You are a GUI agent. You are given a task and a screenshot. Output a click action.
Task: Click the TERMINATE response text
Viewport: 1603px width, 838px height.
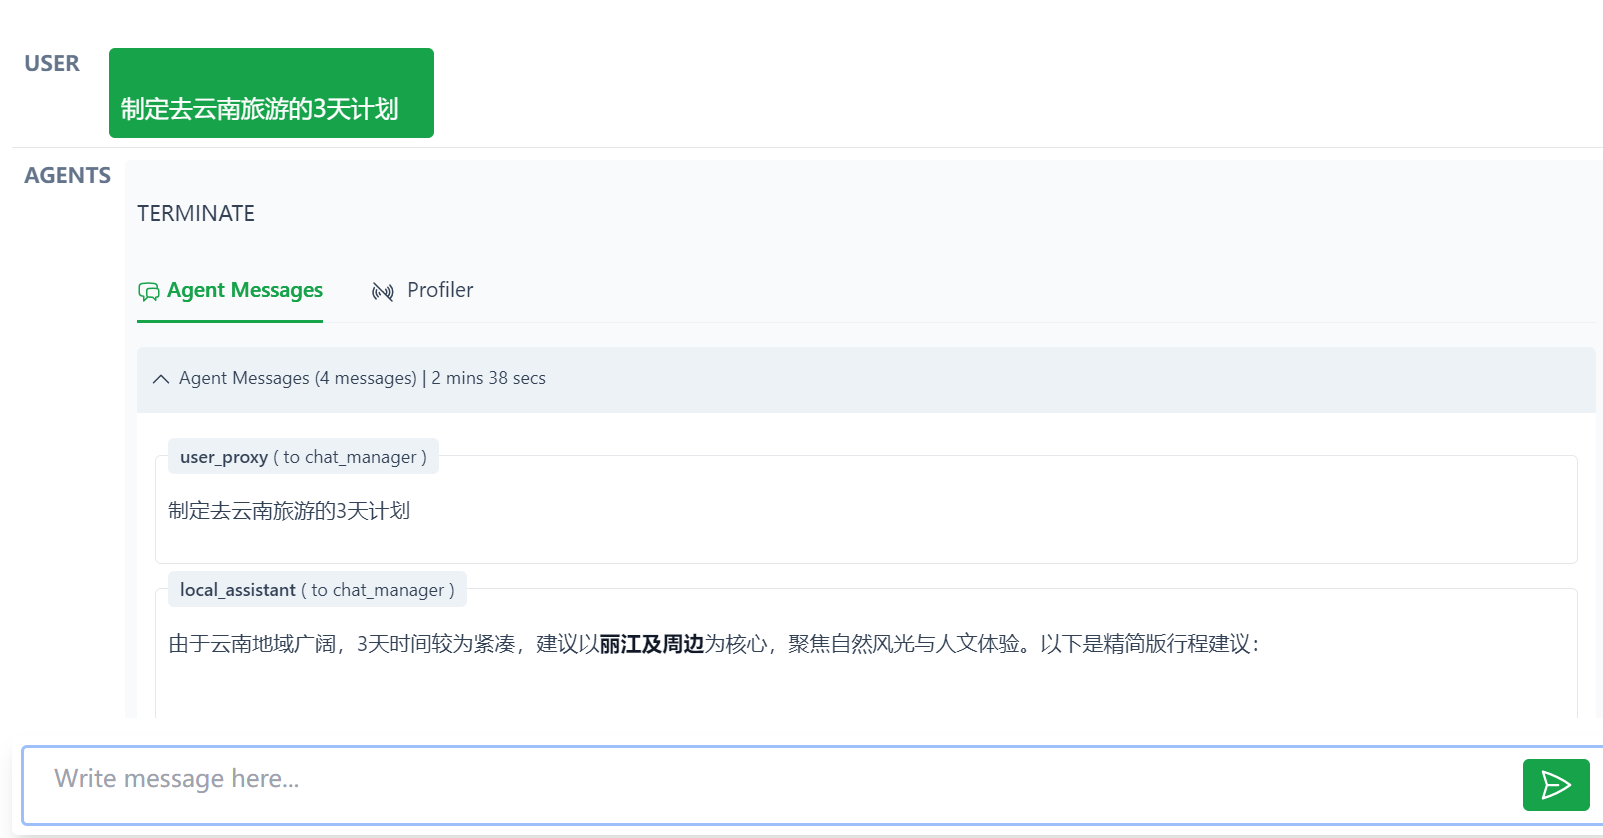[x=196, y=214]
